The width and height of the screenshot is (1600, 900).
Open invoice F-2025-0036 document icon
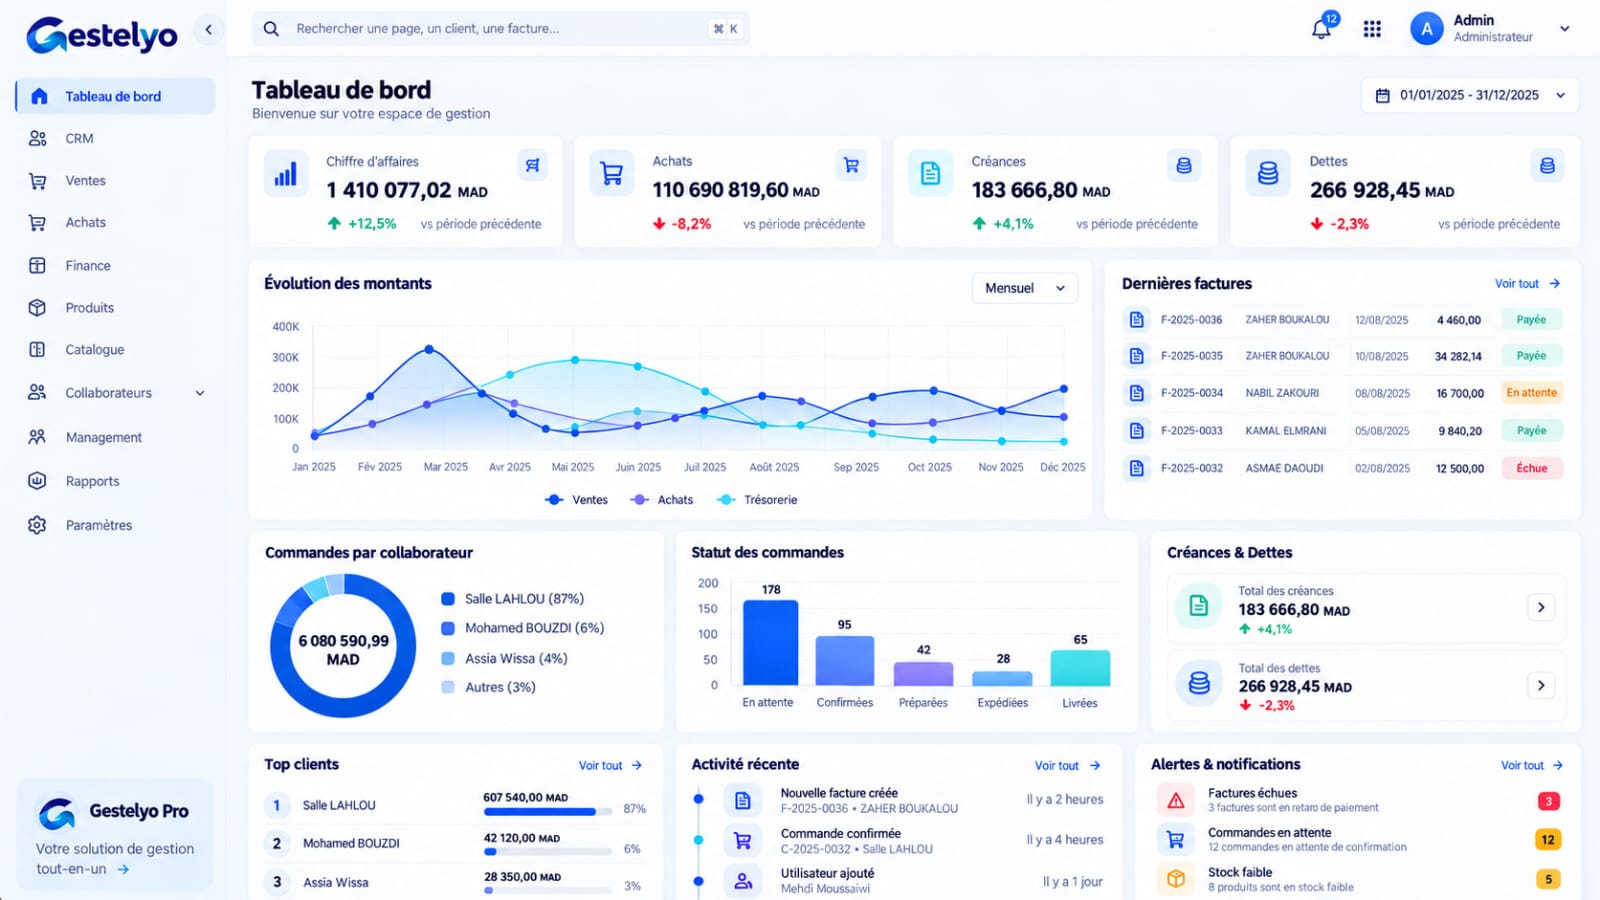click(x=1136, y=320)
